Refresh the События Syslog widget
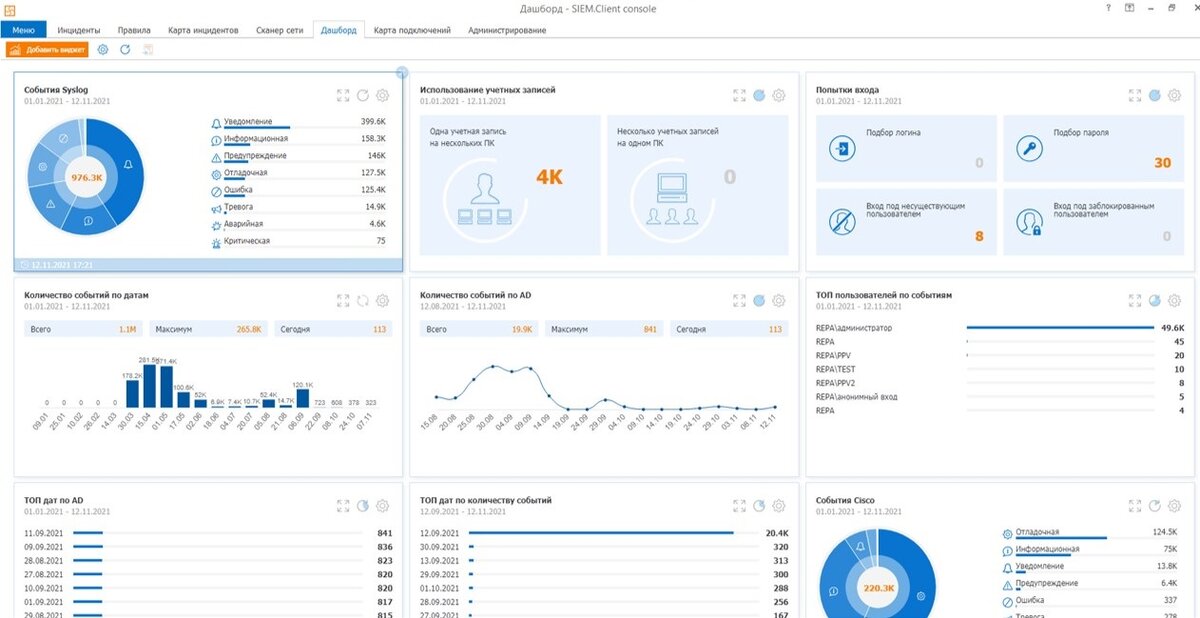The height and width of the screenshot is (618, 1200). [363, 95]
